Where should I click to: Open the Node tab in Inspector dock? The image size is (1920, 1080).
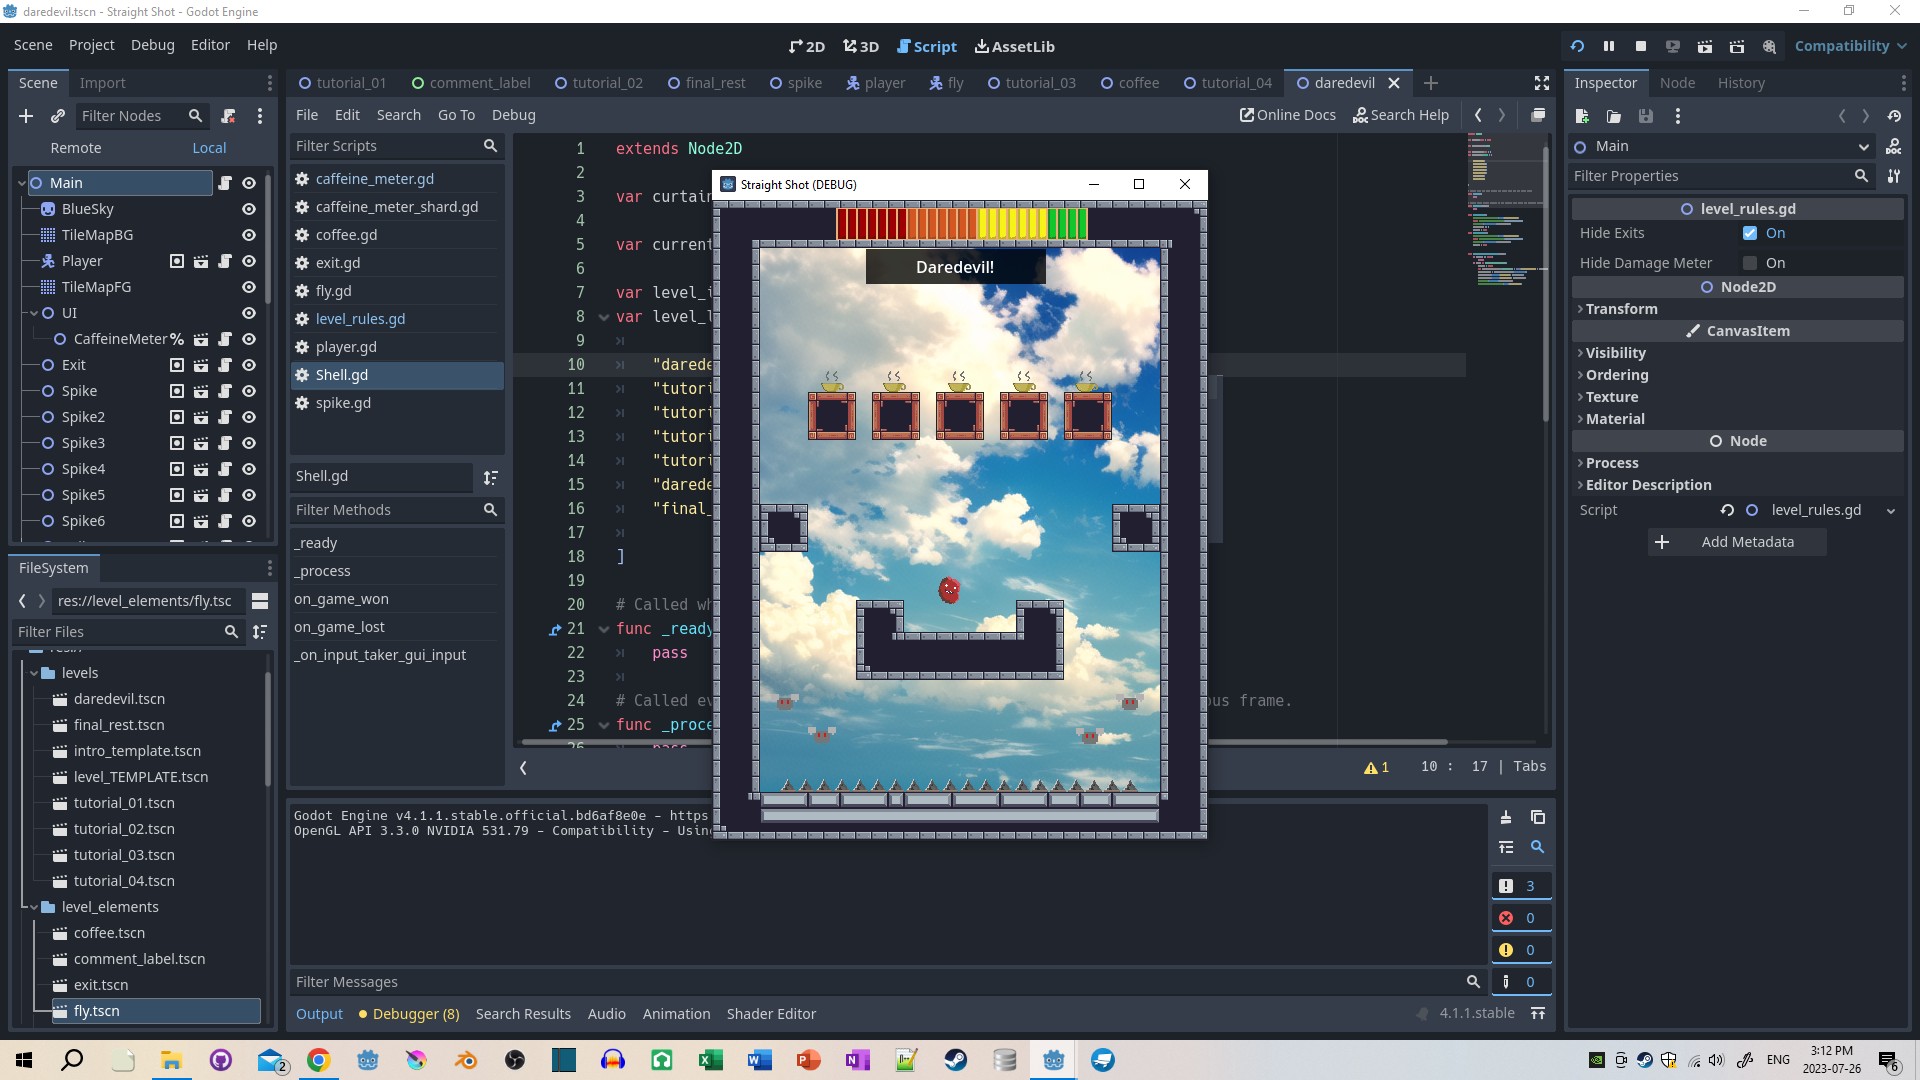1677,83
